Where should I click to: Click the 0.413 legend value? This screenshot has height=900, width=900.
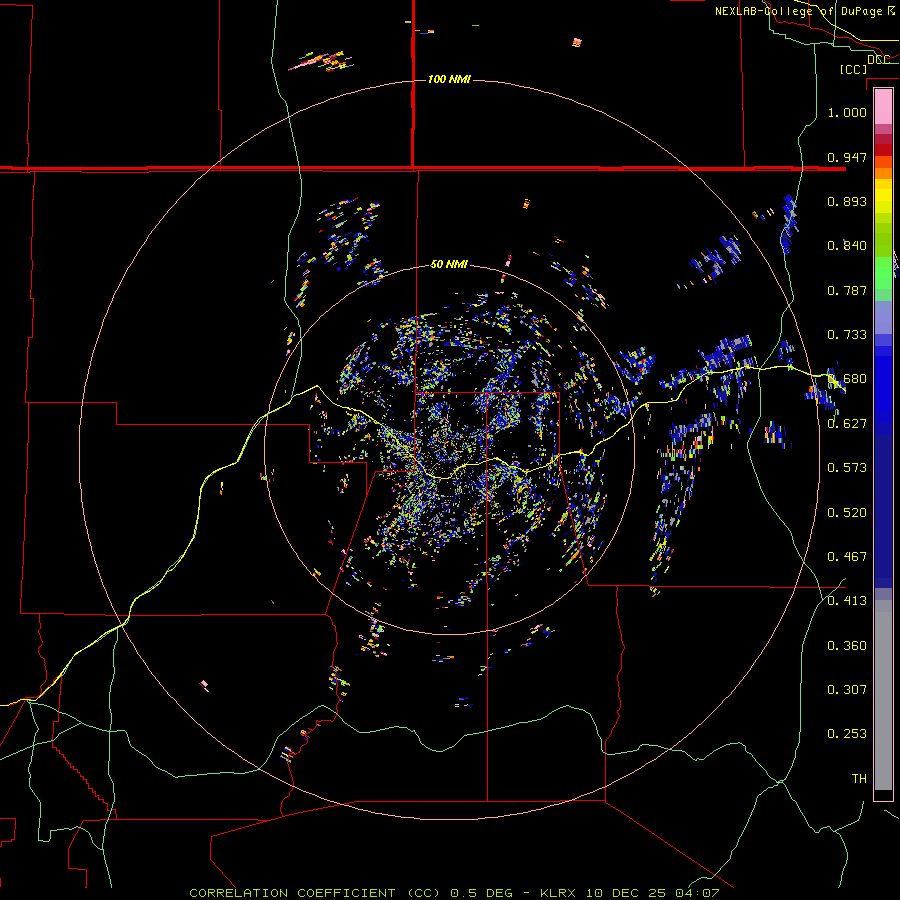[847, 601]
